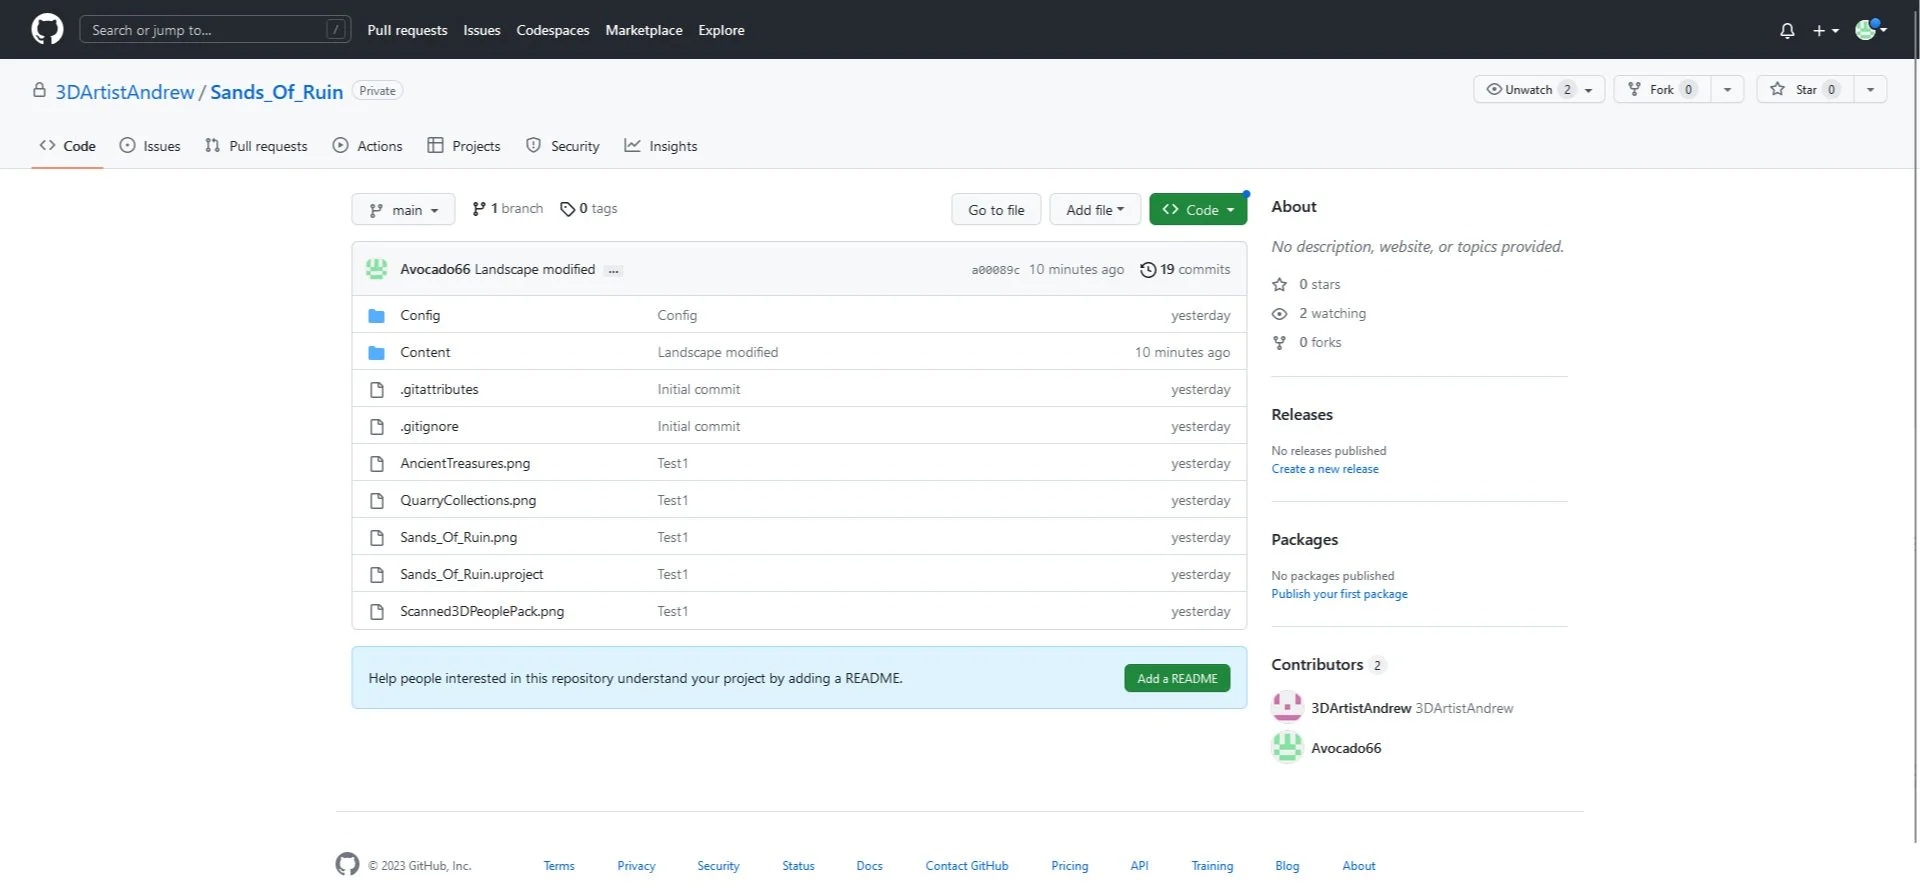The width and height of the screenshot is (1920, 888).
Task: Switch to the Projects tab
Action: pyautogui.click(x=464, y=146)
